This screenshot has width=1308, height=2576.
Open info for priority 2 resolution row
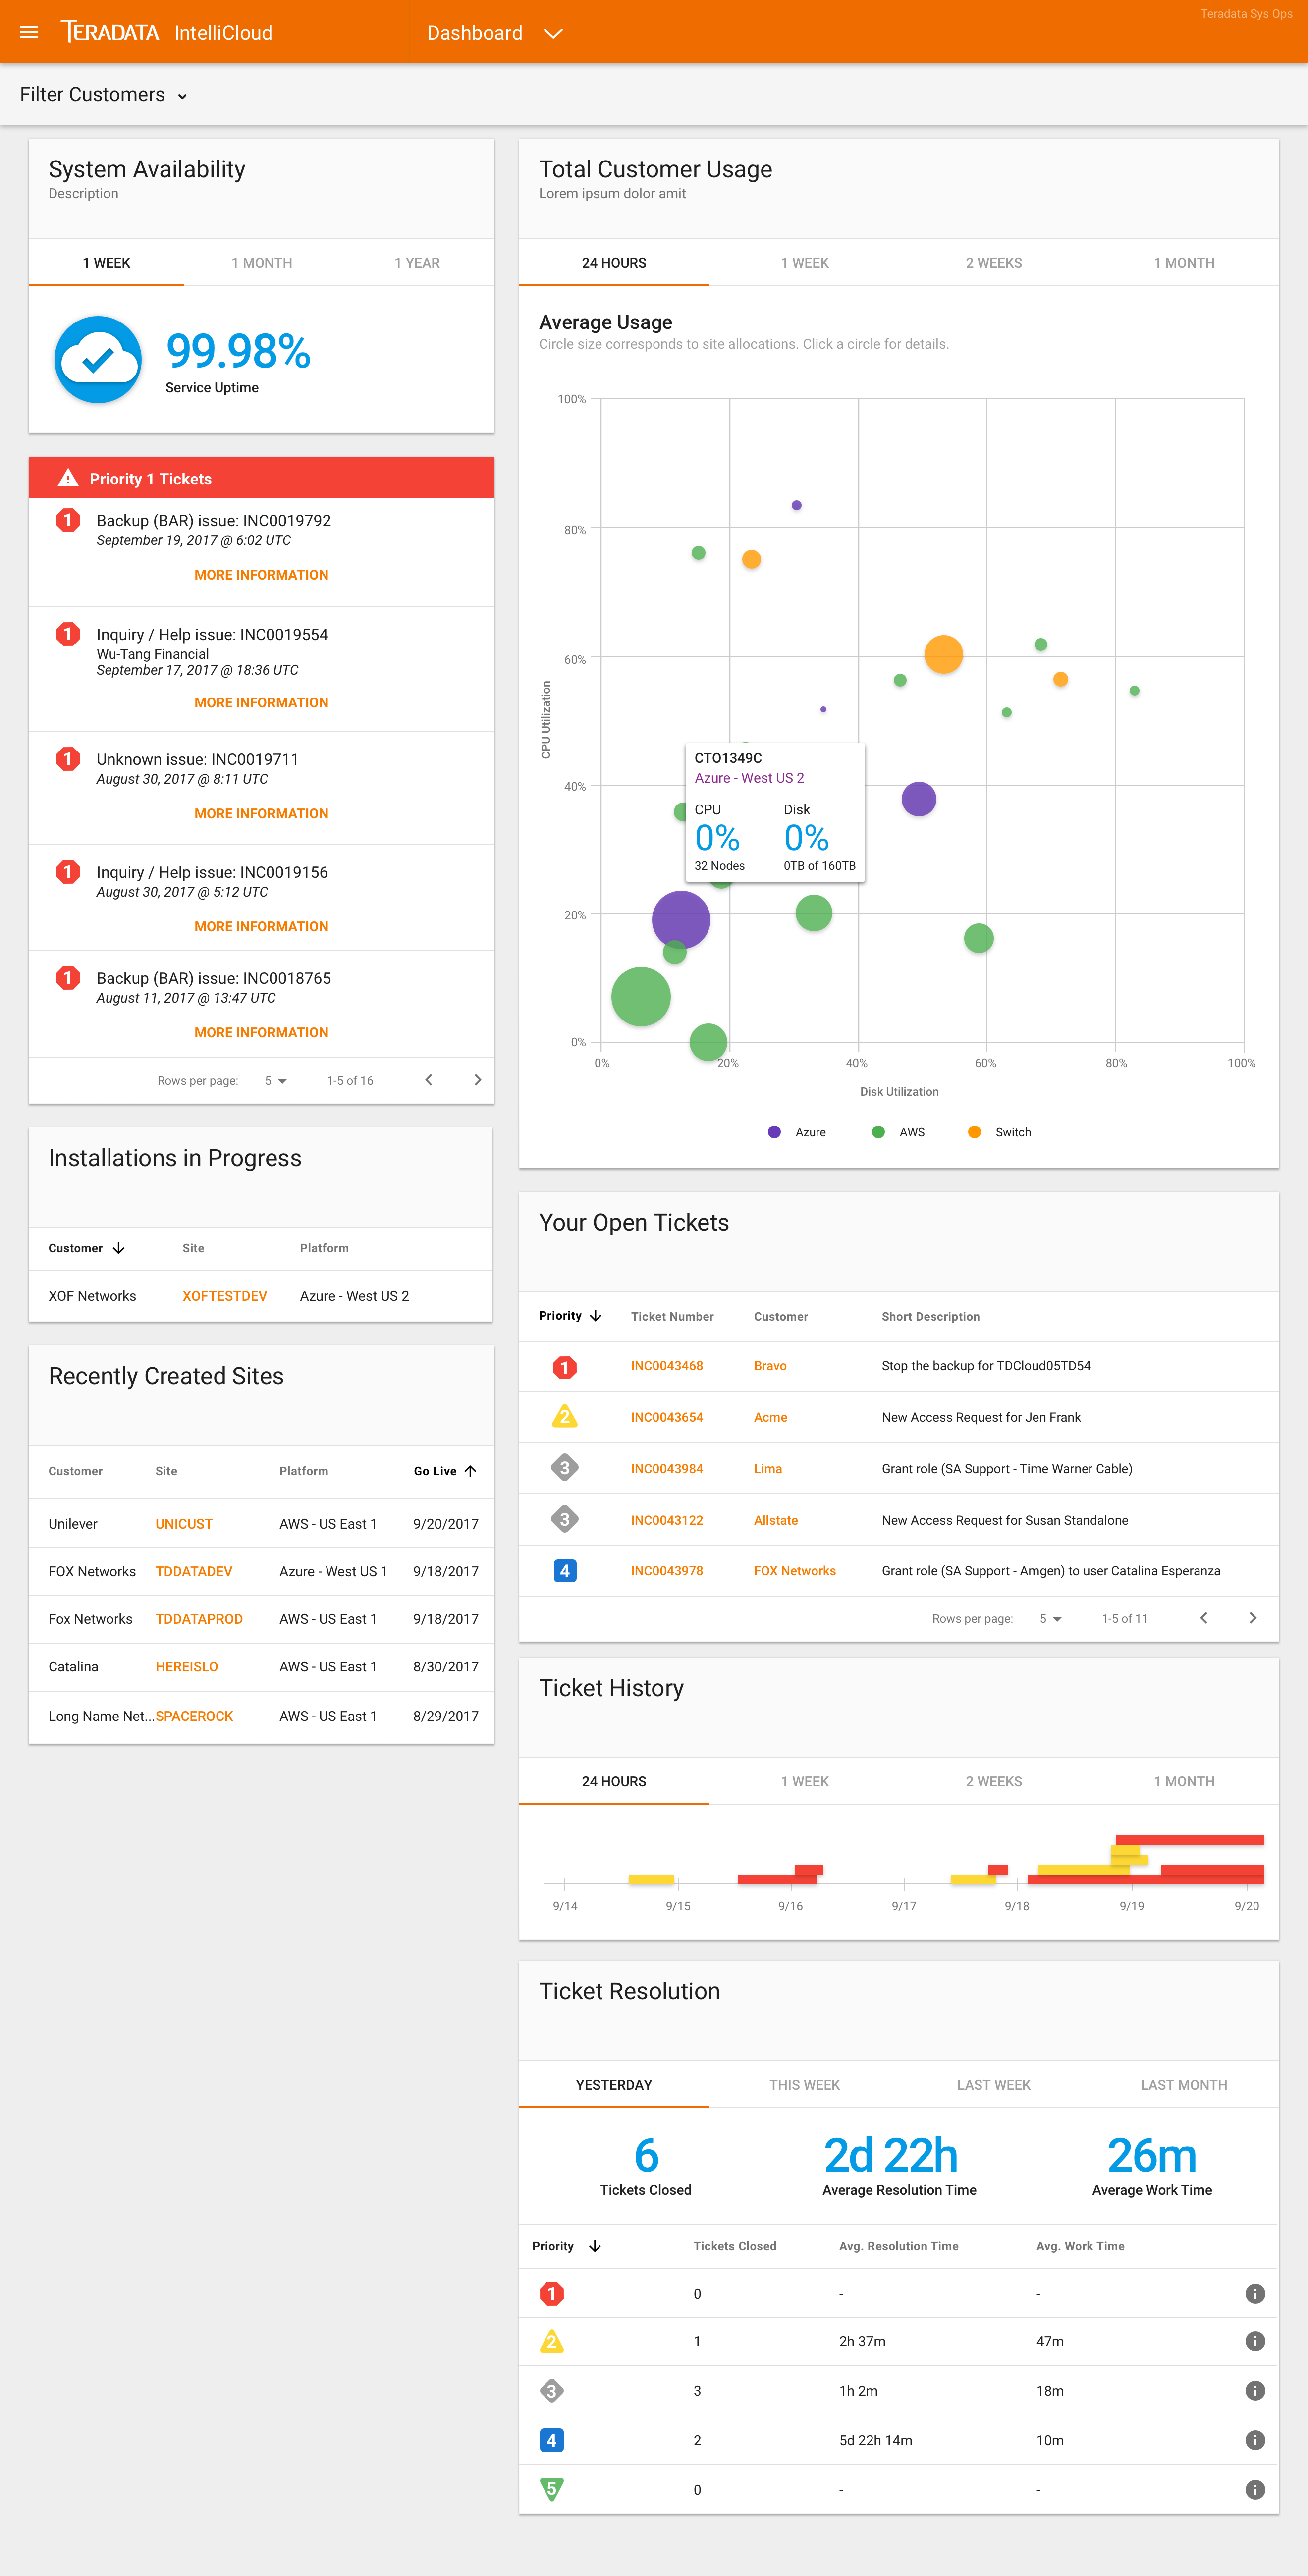tap(1255, 2341)
